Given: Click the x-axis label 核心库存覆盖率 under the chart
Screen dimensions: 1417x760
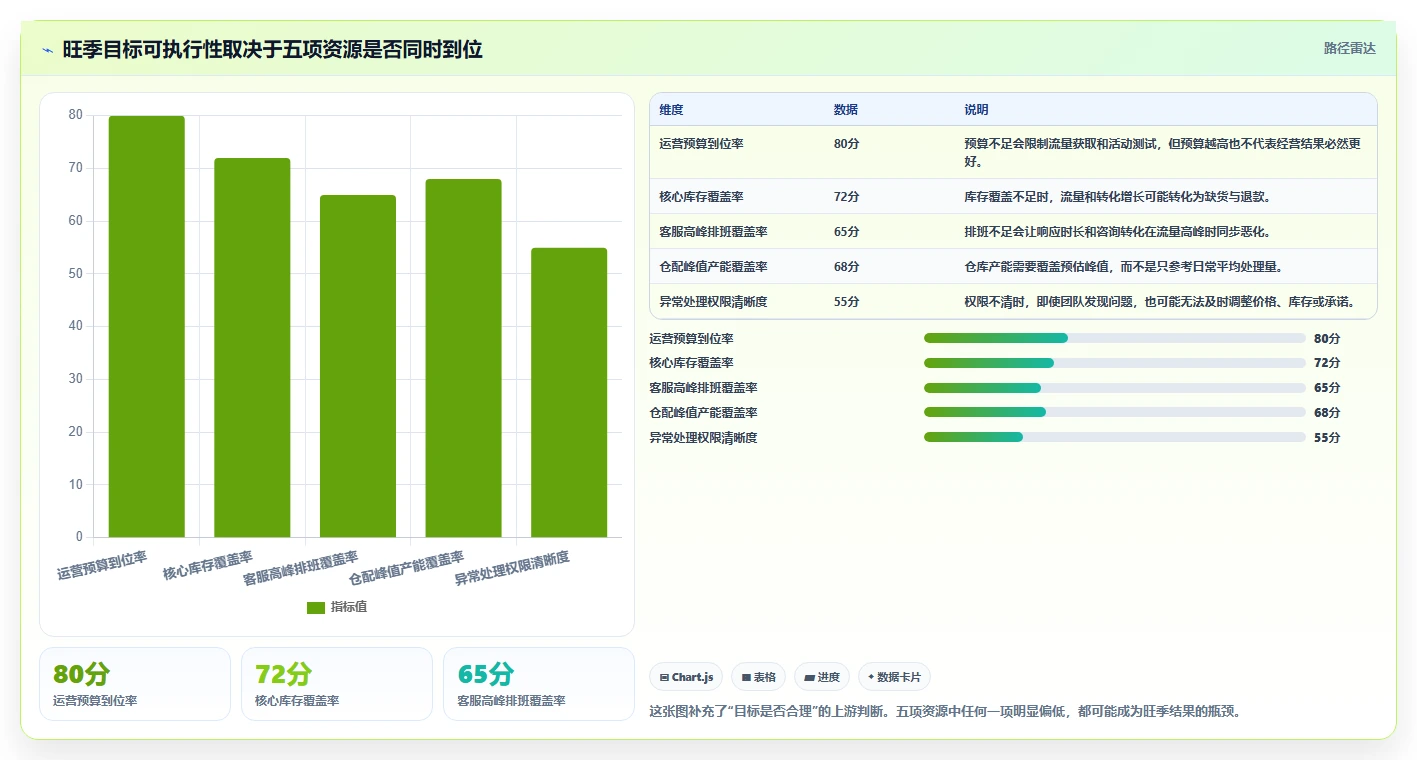Looking at the screenshot, I should coord(208,565).
